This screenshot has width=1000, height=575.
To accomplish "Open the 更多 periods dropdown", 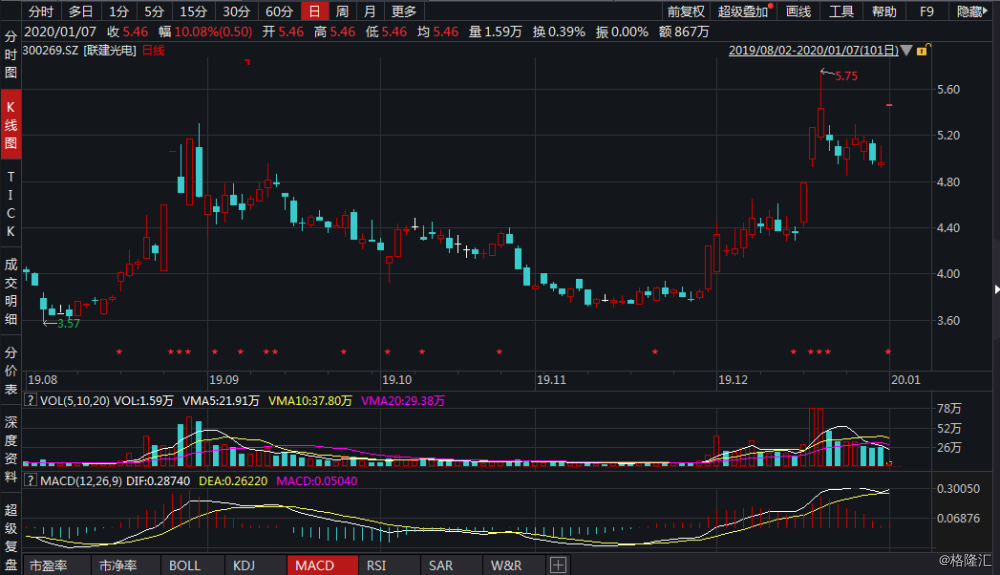I will [404, 12].
